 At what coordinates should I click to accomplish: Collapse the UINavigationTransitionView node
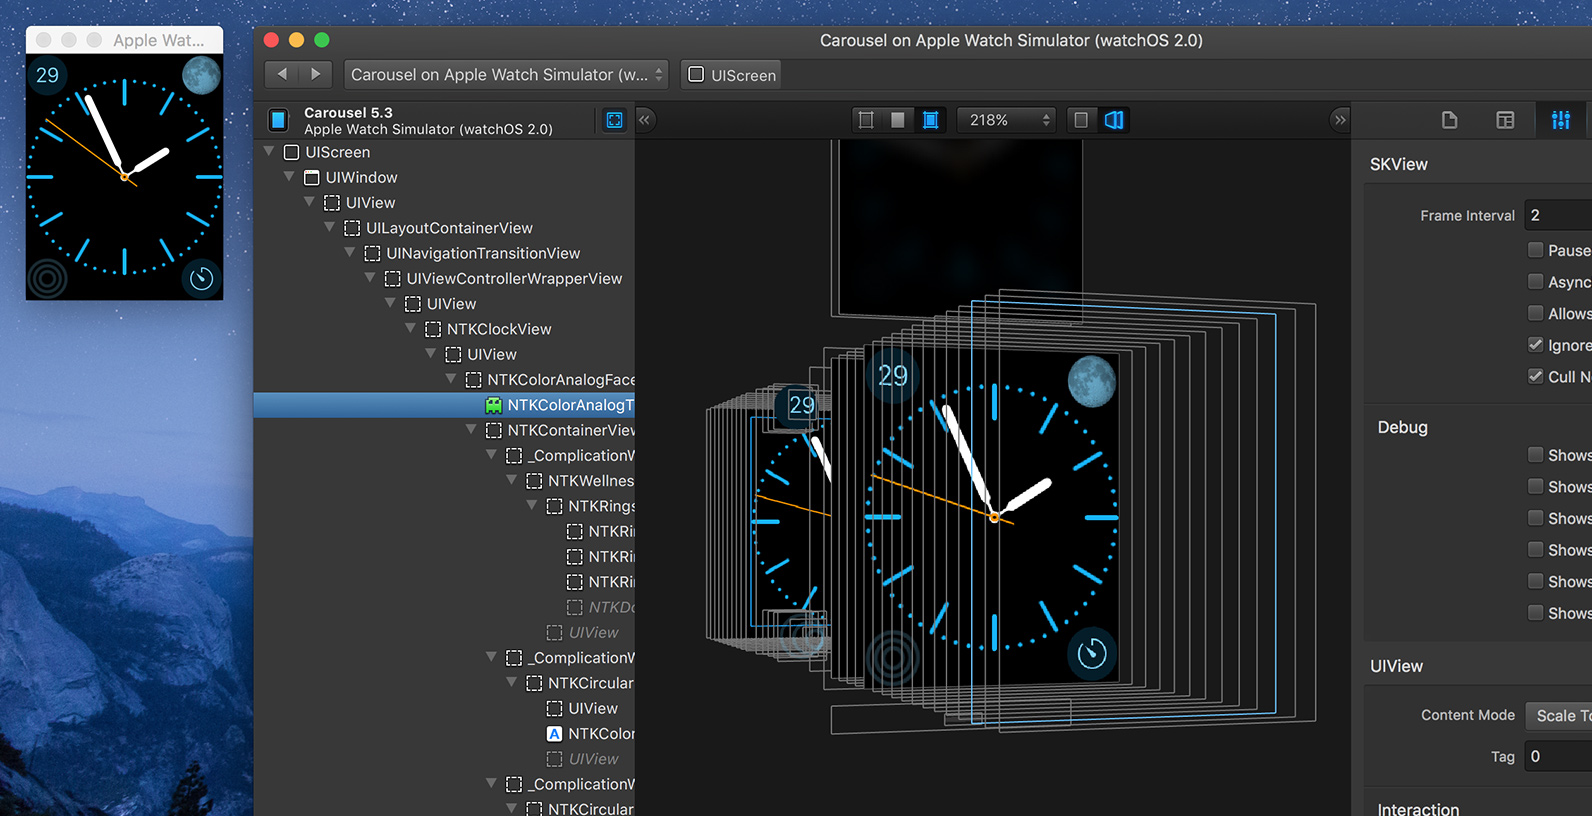tap(350, 253)
